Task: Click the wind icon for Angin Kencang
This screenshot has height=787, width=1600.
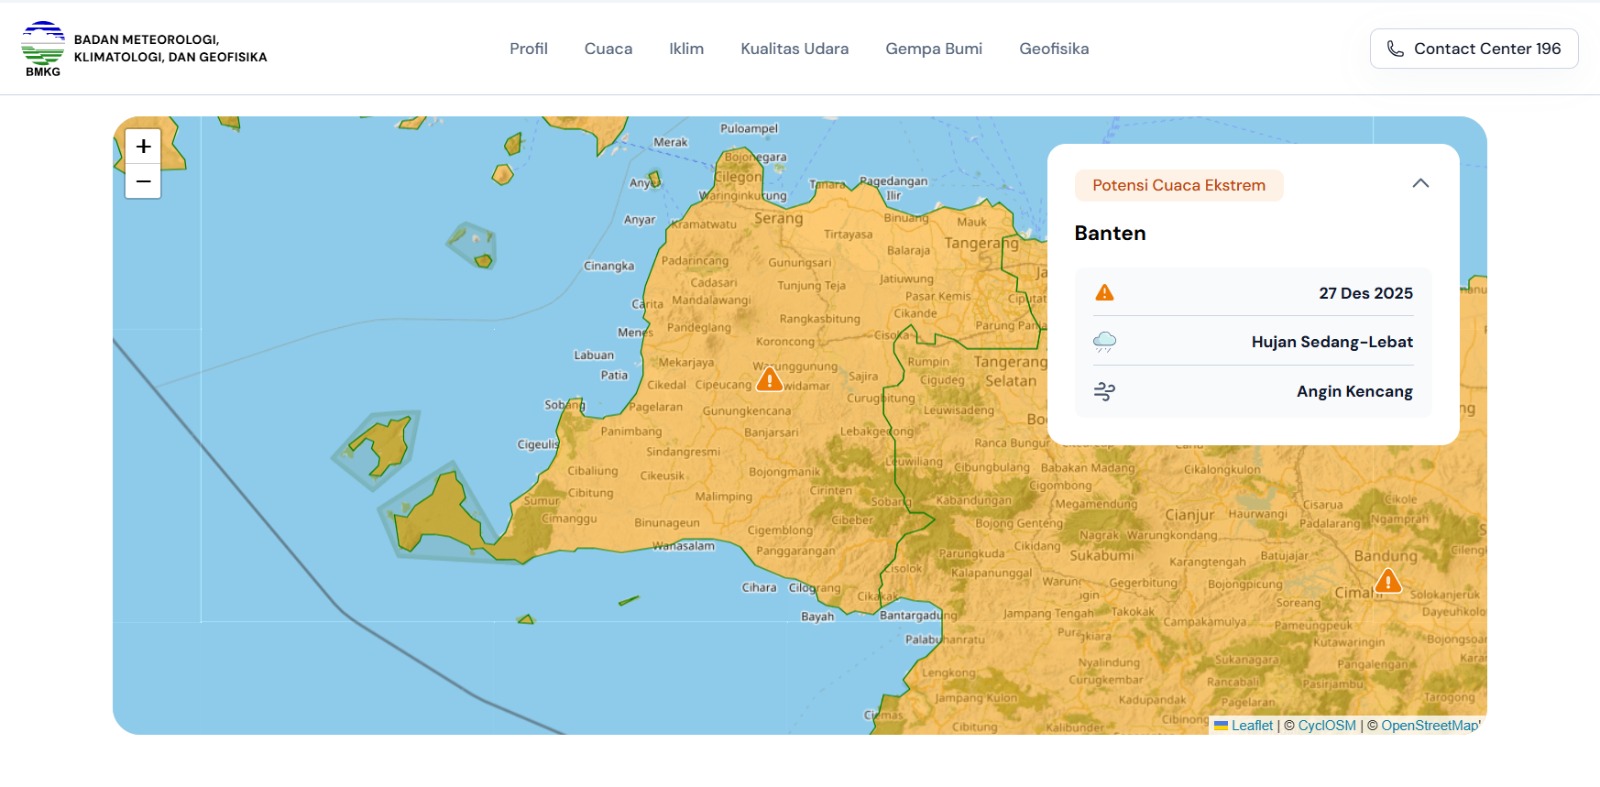Action: (x=1104, y=391)
